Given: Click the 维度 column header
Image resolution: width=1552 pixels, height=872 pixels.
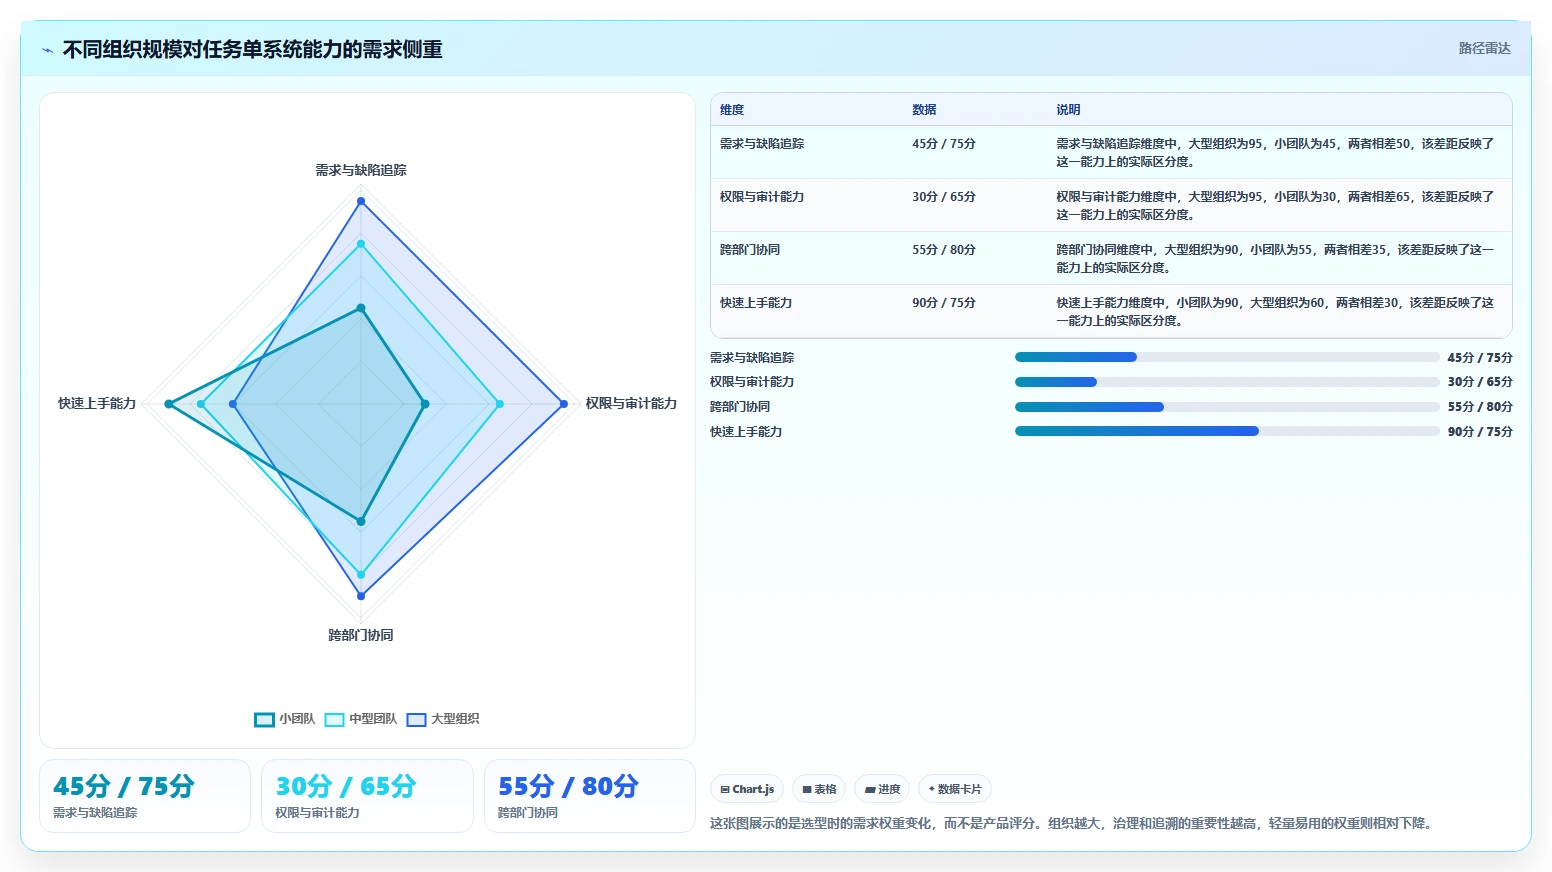Looking at the screenshot, I should (x=732, y=110).
